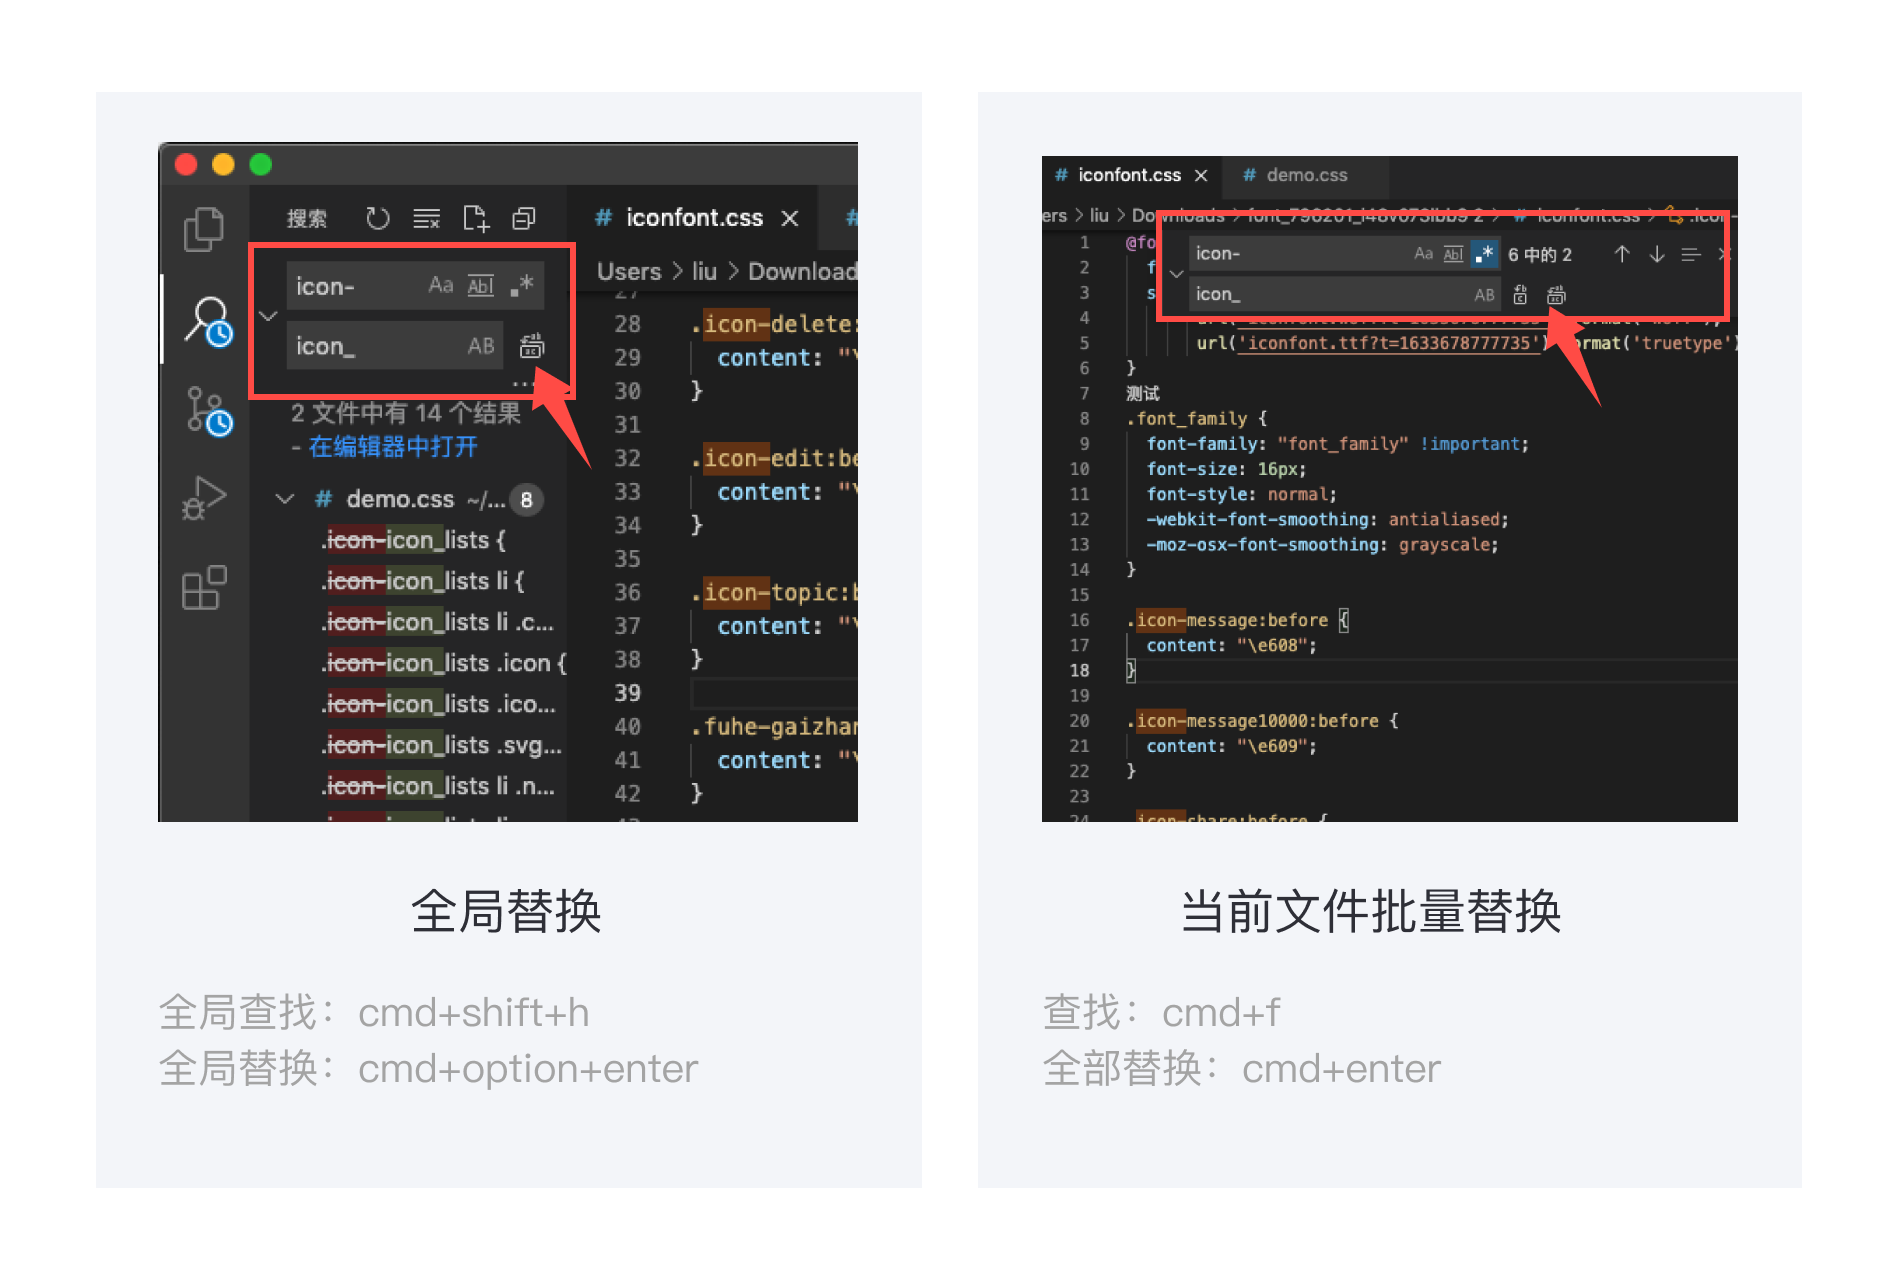Disable regex toggle in find widget

pyautogui.click(x=1485, y=254)
